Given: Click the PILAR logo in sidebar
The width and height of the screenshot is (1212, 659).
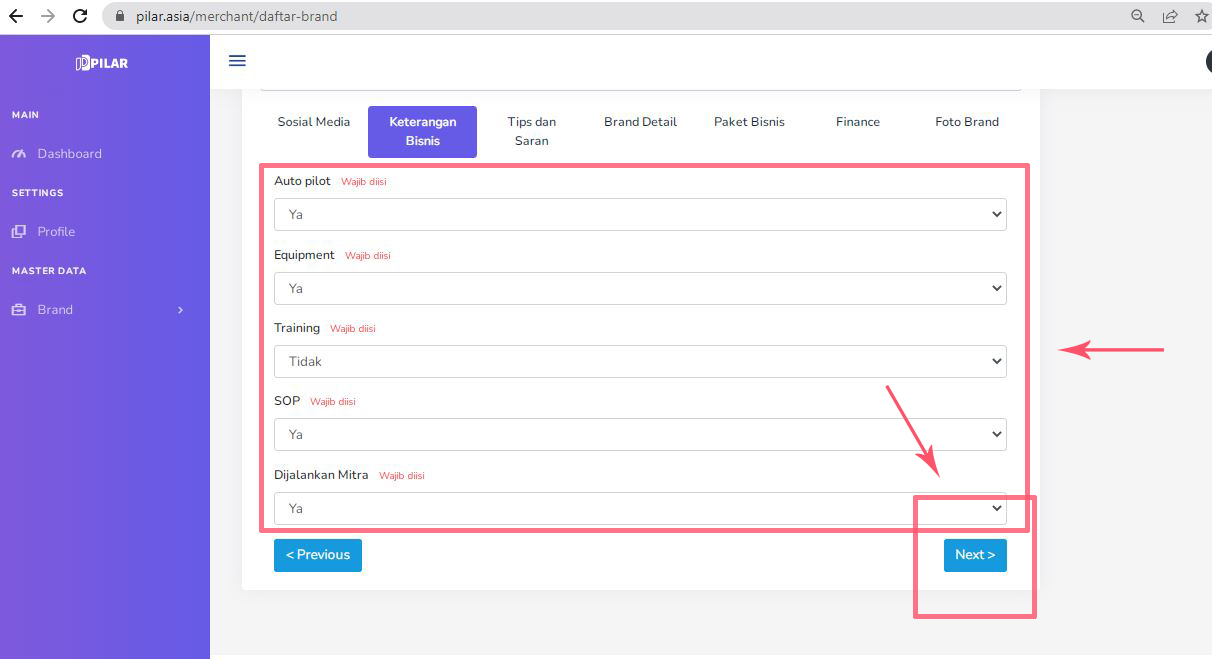Looking at the screenshot, I should [102, 63].
